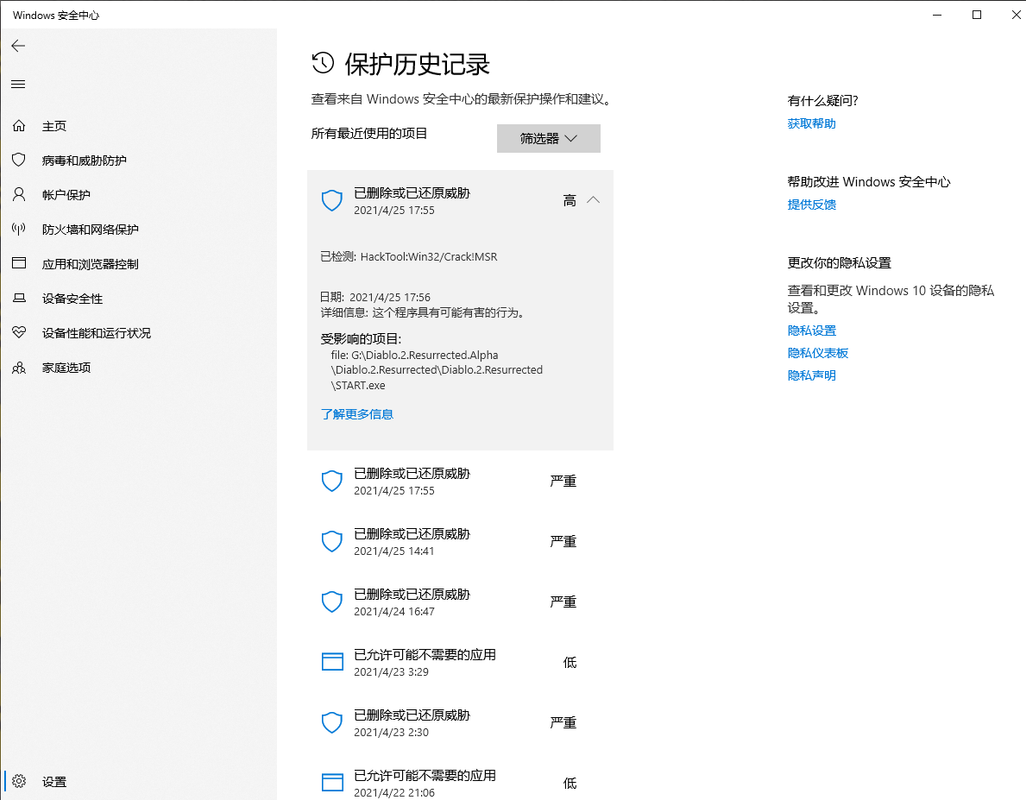Image resolution: width=1026 pixels, height=800 pixels.
Task: Click the home icon for 主页
Action: pyautogui.click(x=19, y=126)
